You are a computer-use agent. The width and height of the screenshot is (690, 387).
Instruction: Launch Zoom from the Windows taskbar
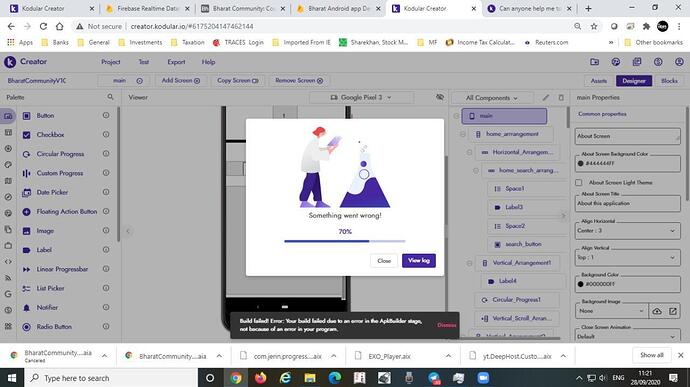tap(483, 378)
